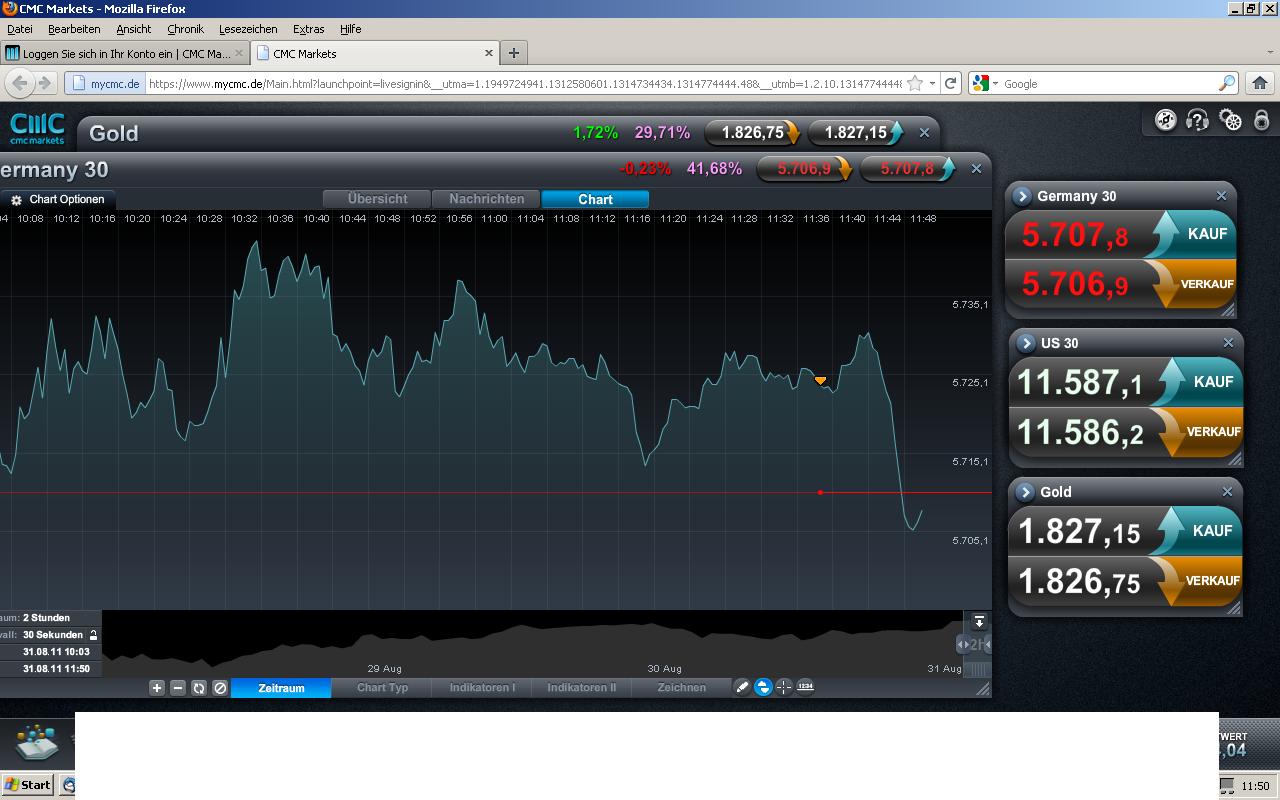Select the Zeitraum tab
The width and height of the screenshot is (1280, 800).
coord(281,688)
